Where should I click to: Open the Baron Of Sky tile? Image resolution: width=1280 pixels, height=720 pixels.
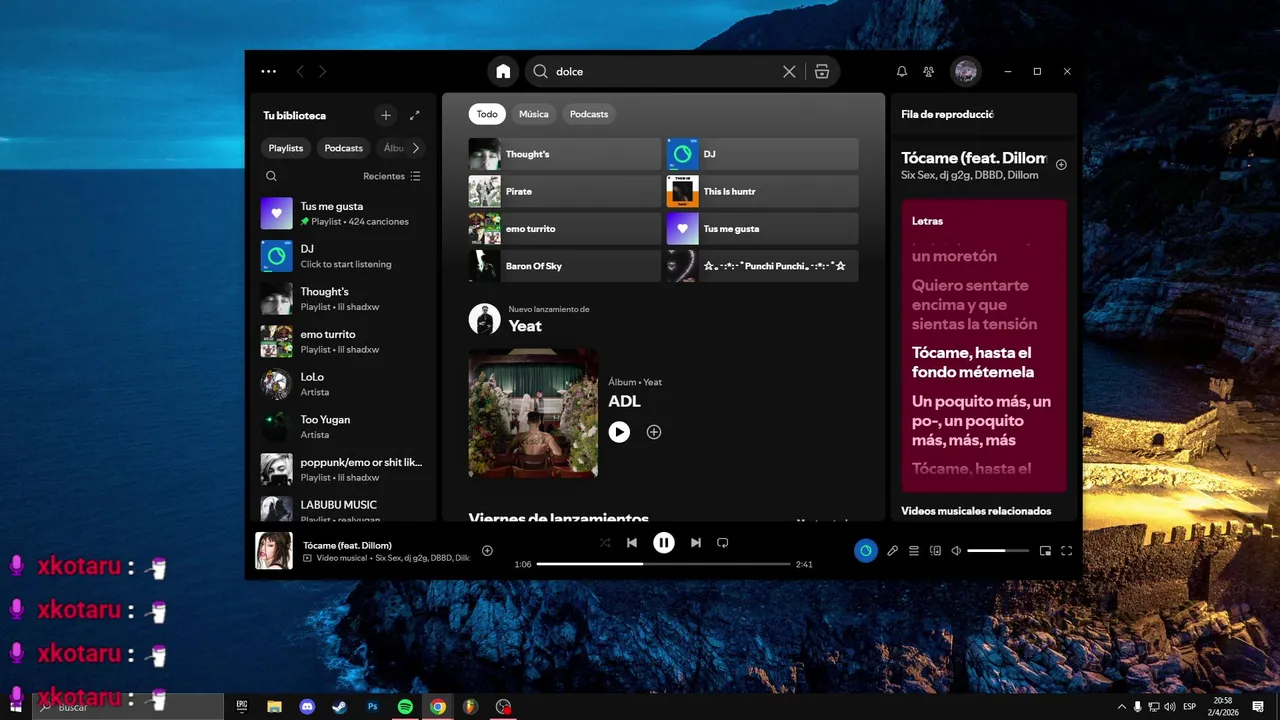click(x=565, y=266)
